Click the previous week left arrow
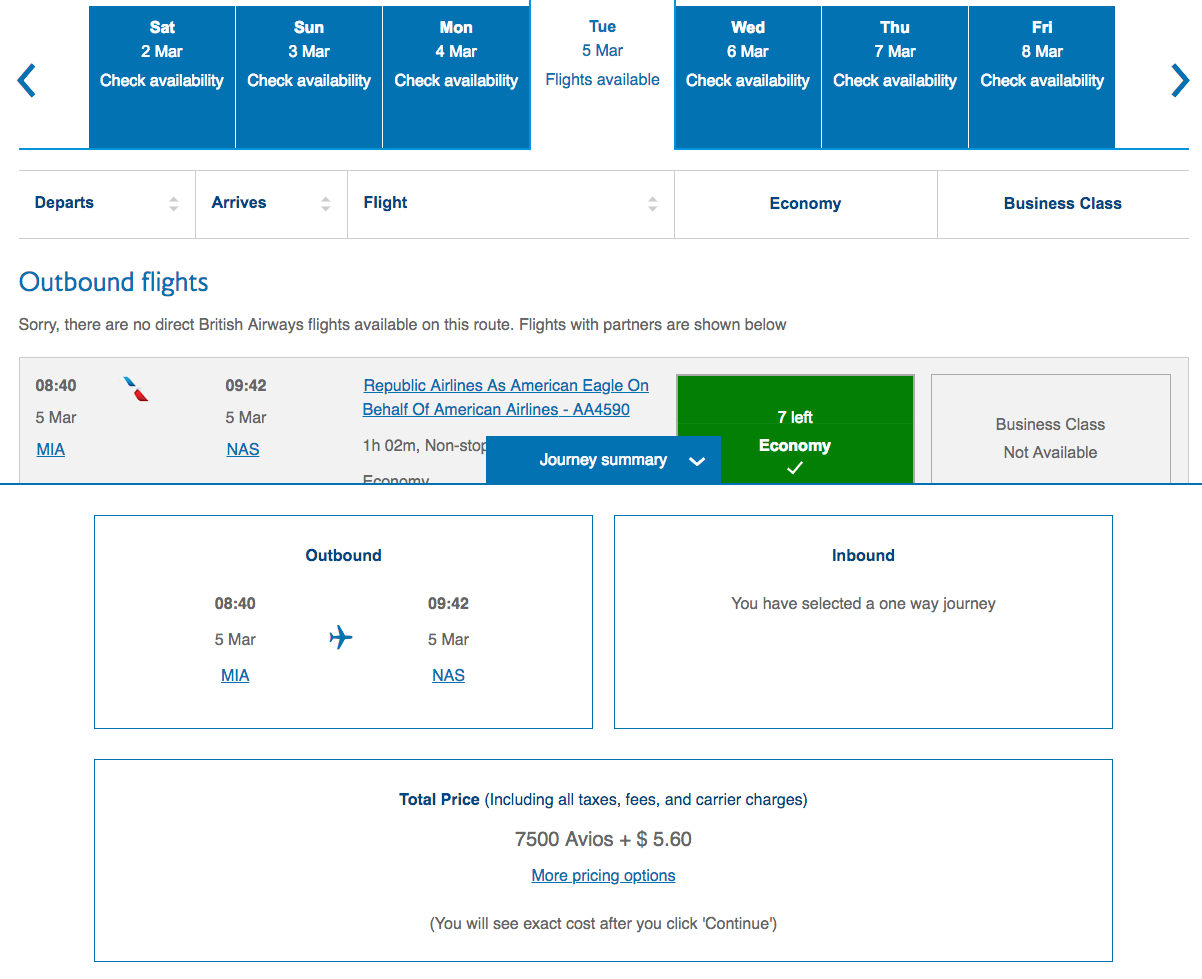 (x=27, y=81)
